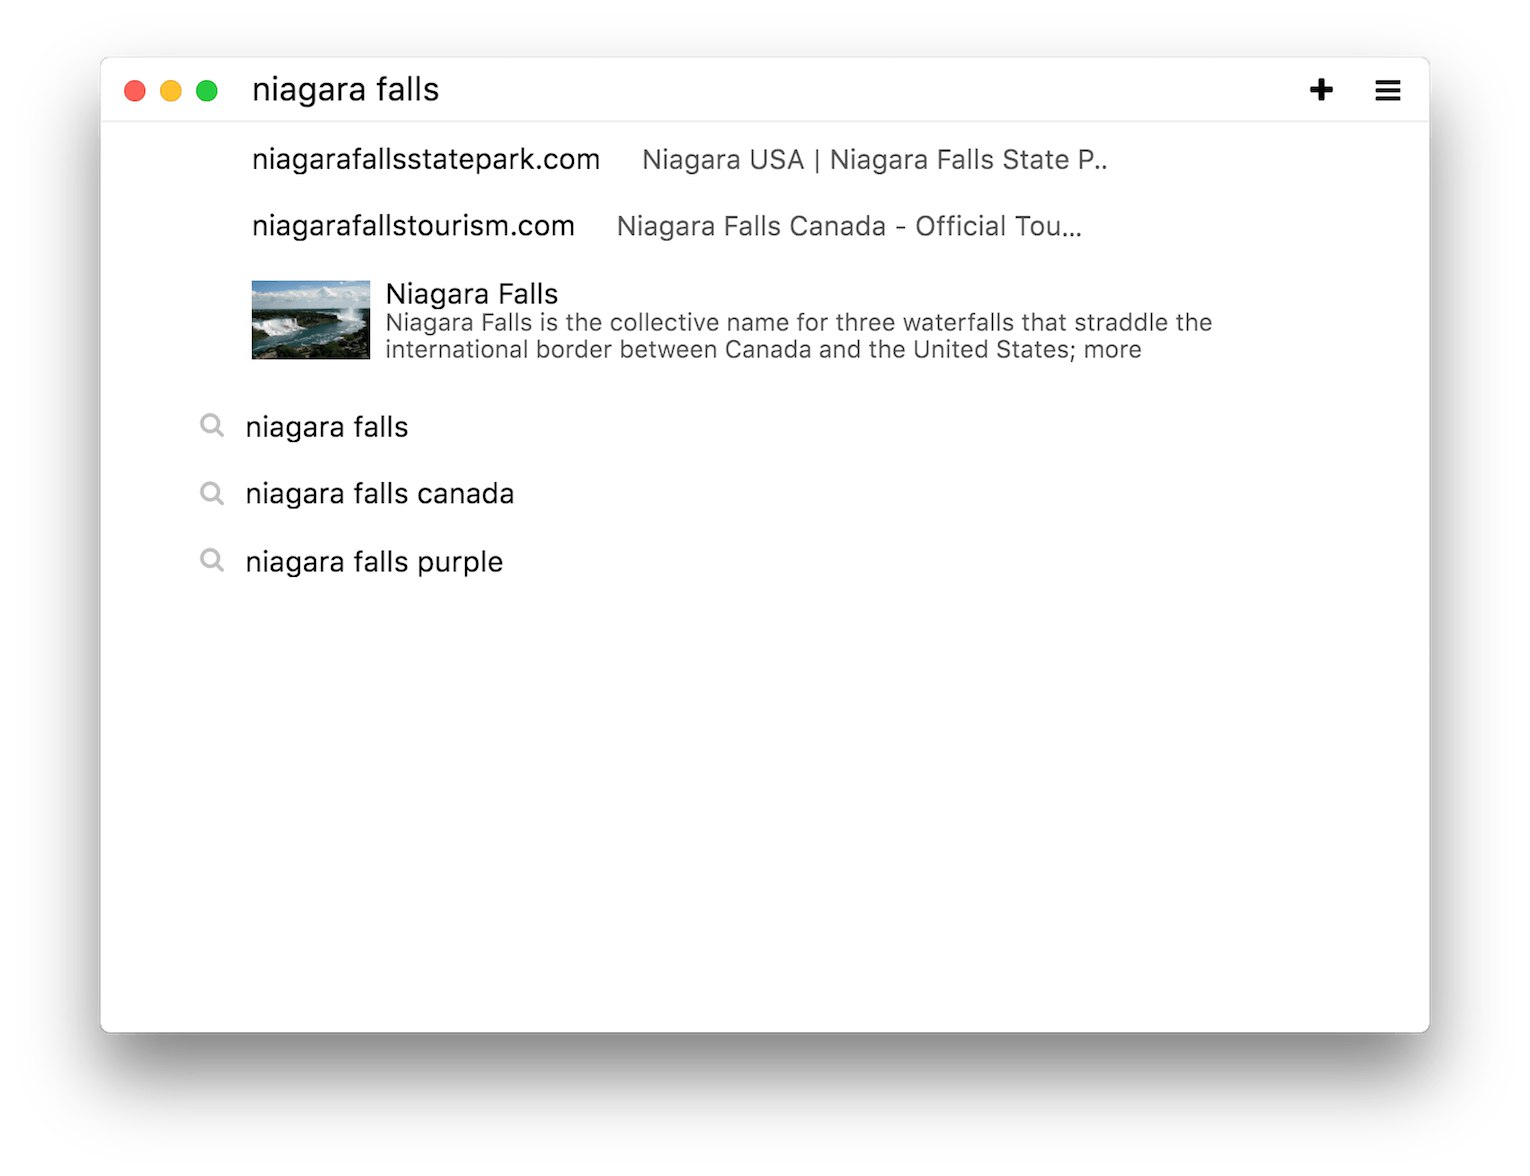Close the window with the red button
1530x1176 pixels.
point(135,91)
